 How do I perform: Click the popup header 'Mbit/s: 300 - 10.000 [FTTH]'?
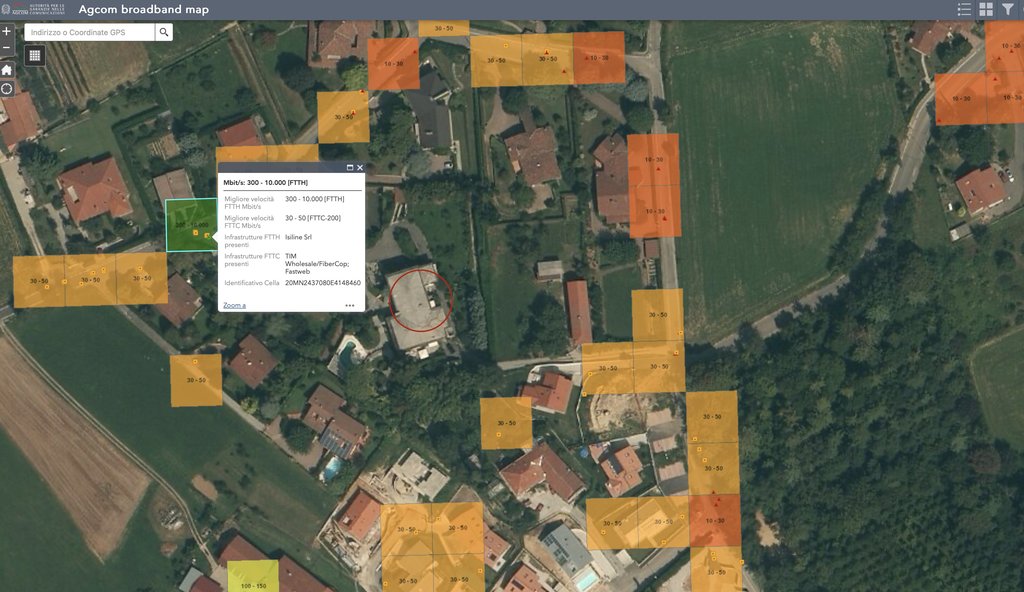coord(265,183)
